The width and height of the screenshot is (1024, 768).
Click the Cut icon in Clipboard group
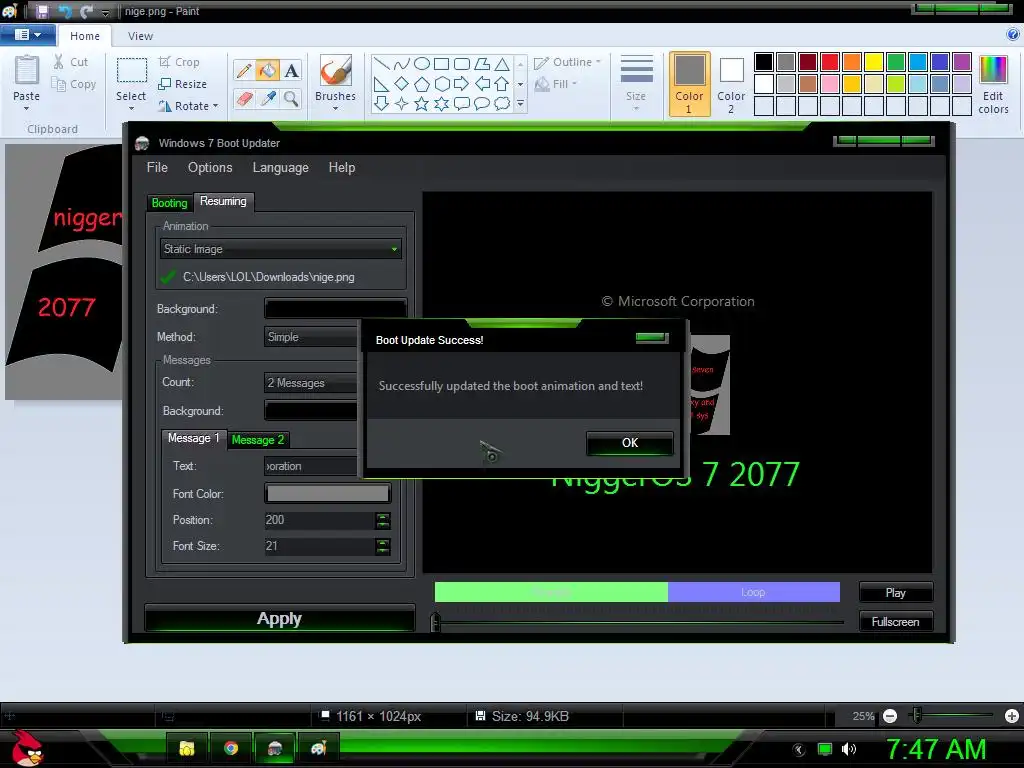59,62
